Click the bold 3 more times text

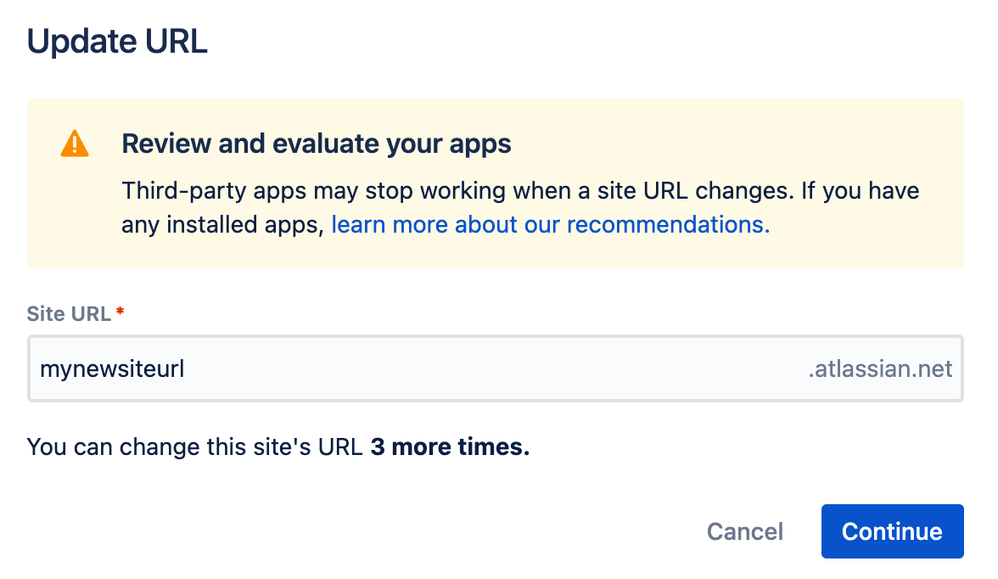450,447
